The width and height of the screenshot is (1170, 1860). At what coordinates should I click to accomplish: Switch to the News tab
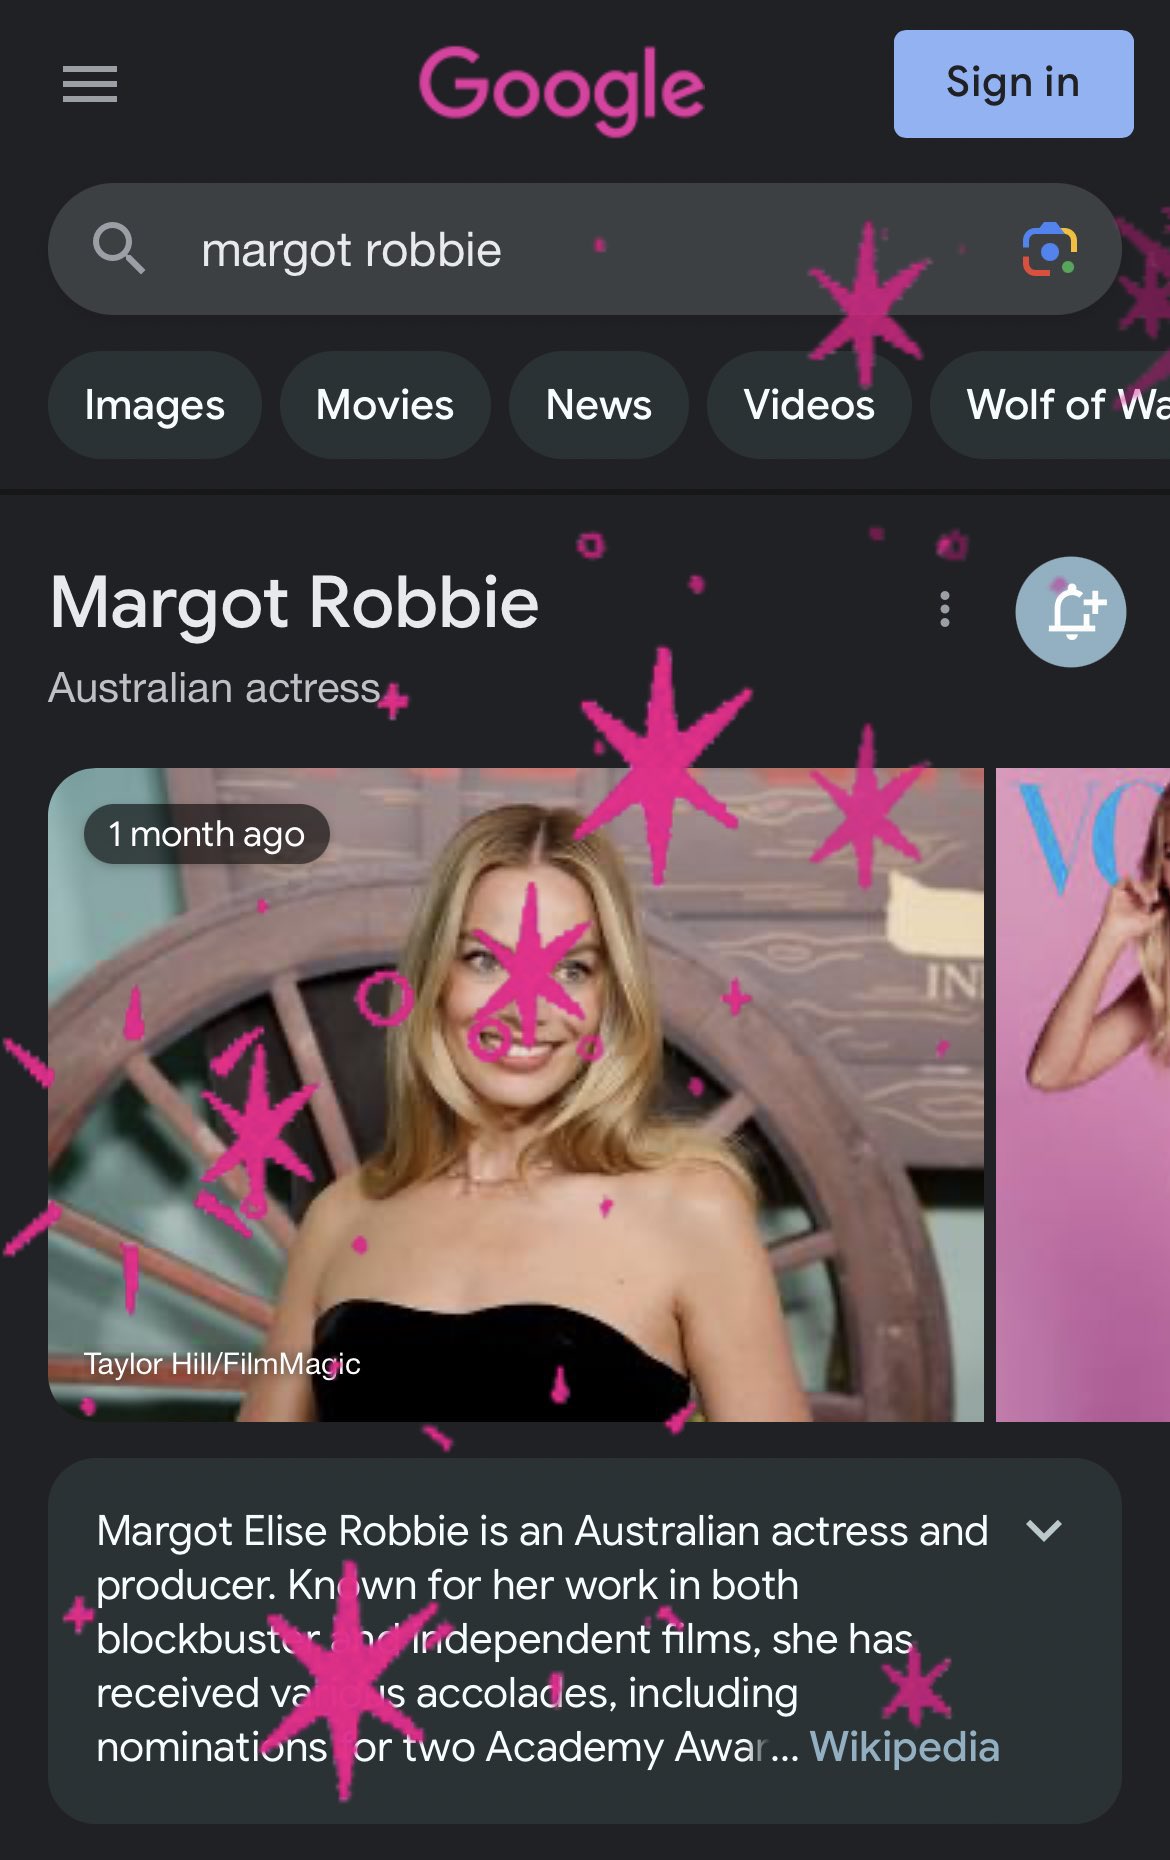599,405
